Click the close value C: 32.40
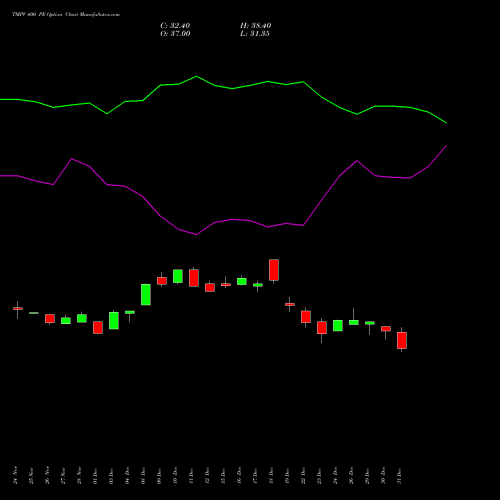Screen dimensions: 500x500 point(175,26)
